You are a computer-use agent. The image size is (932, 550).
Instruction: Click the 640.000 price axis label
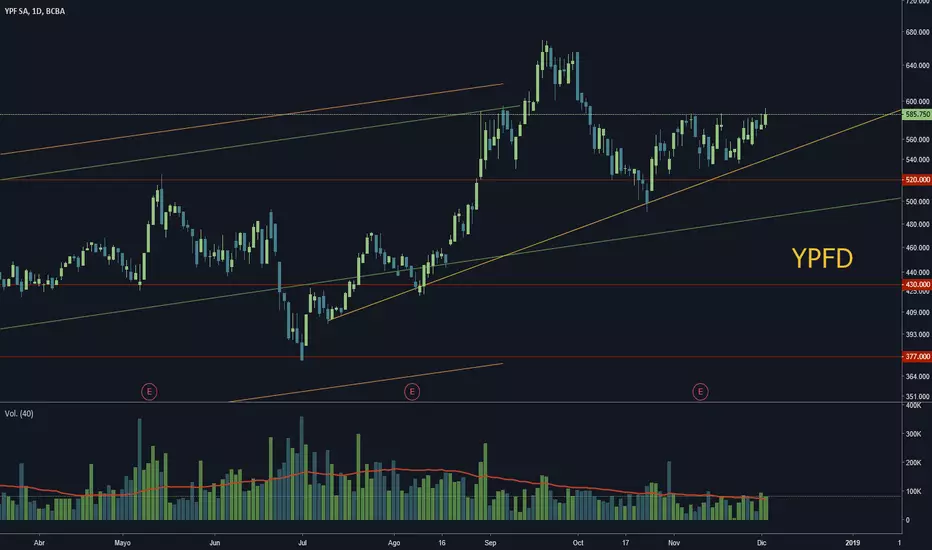tap(917, 65)
